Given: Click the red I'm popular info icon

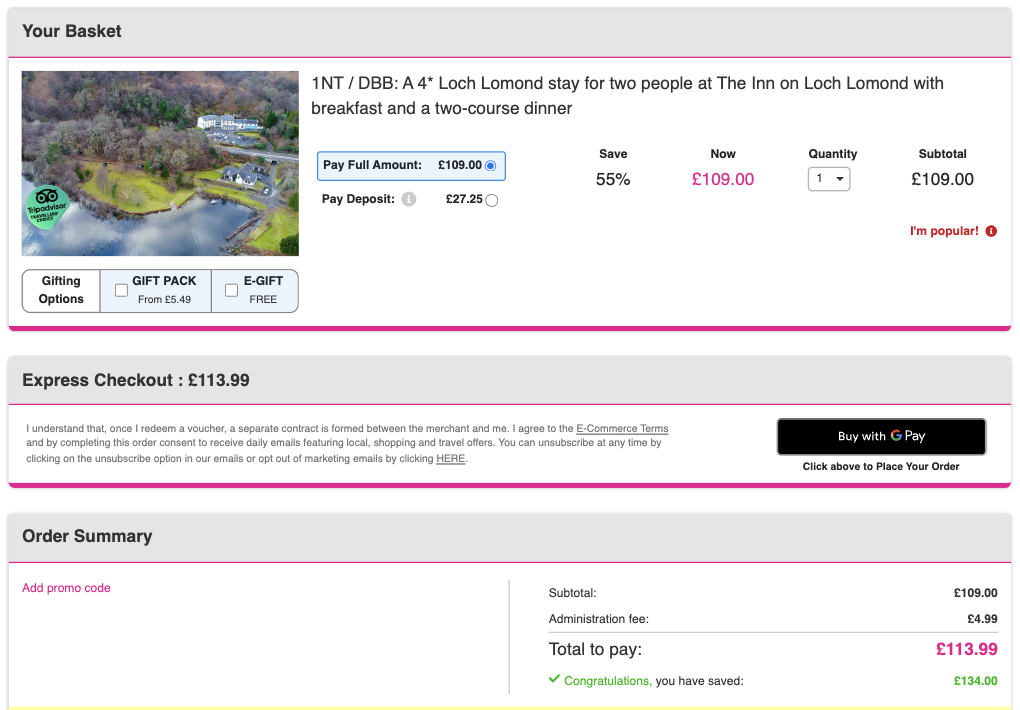Looking at the screenshot, I should (991, 231).
